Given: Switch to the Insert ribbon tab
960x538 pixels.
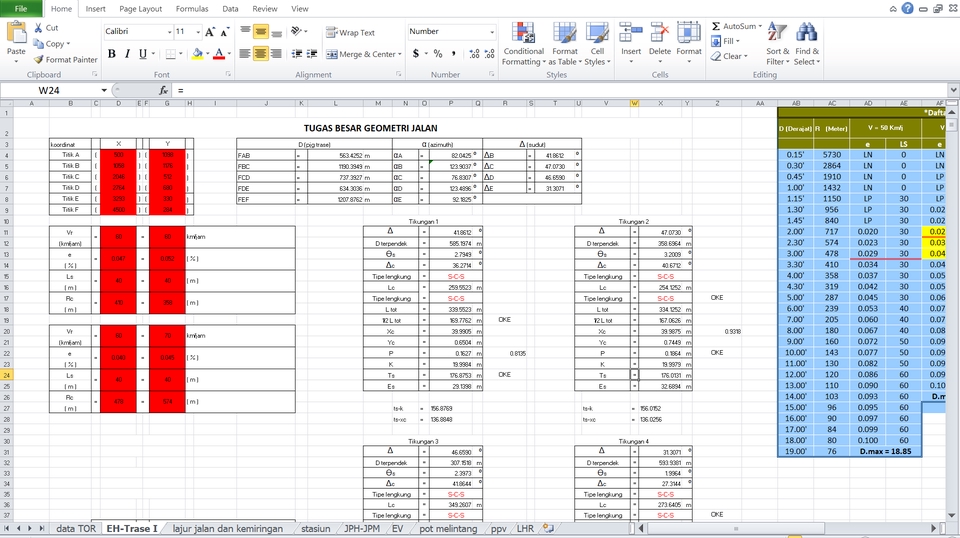Looking at the screenshot, I should [x=96, y=9].
